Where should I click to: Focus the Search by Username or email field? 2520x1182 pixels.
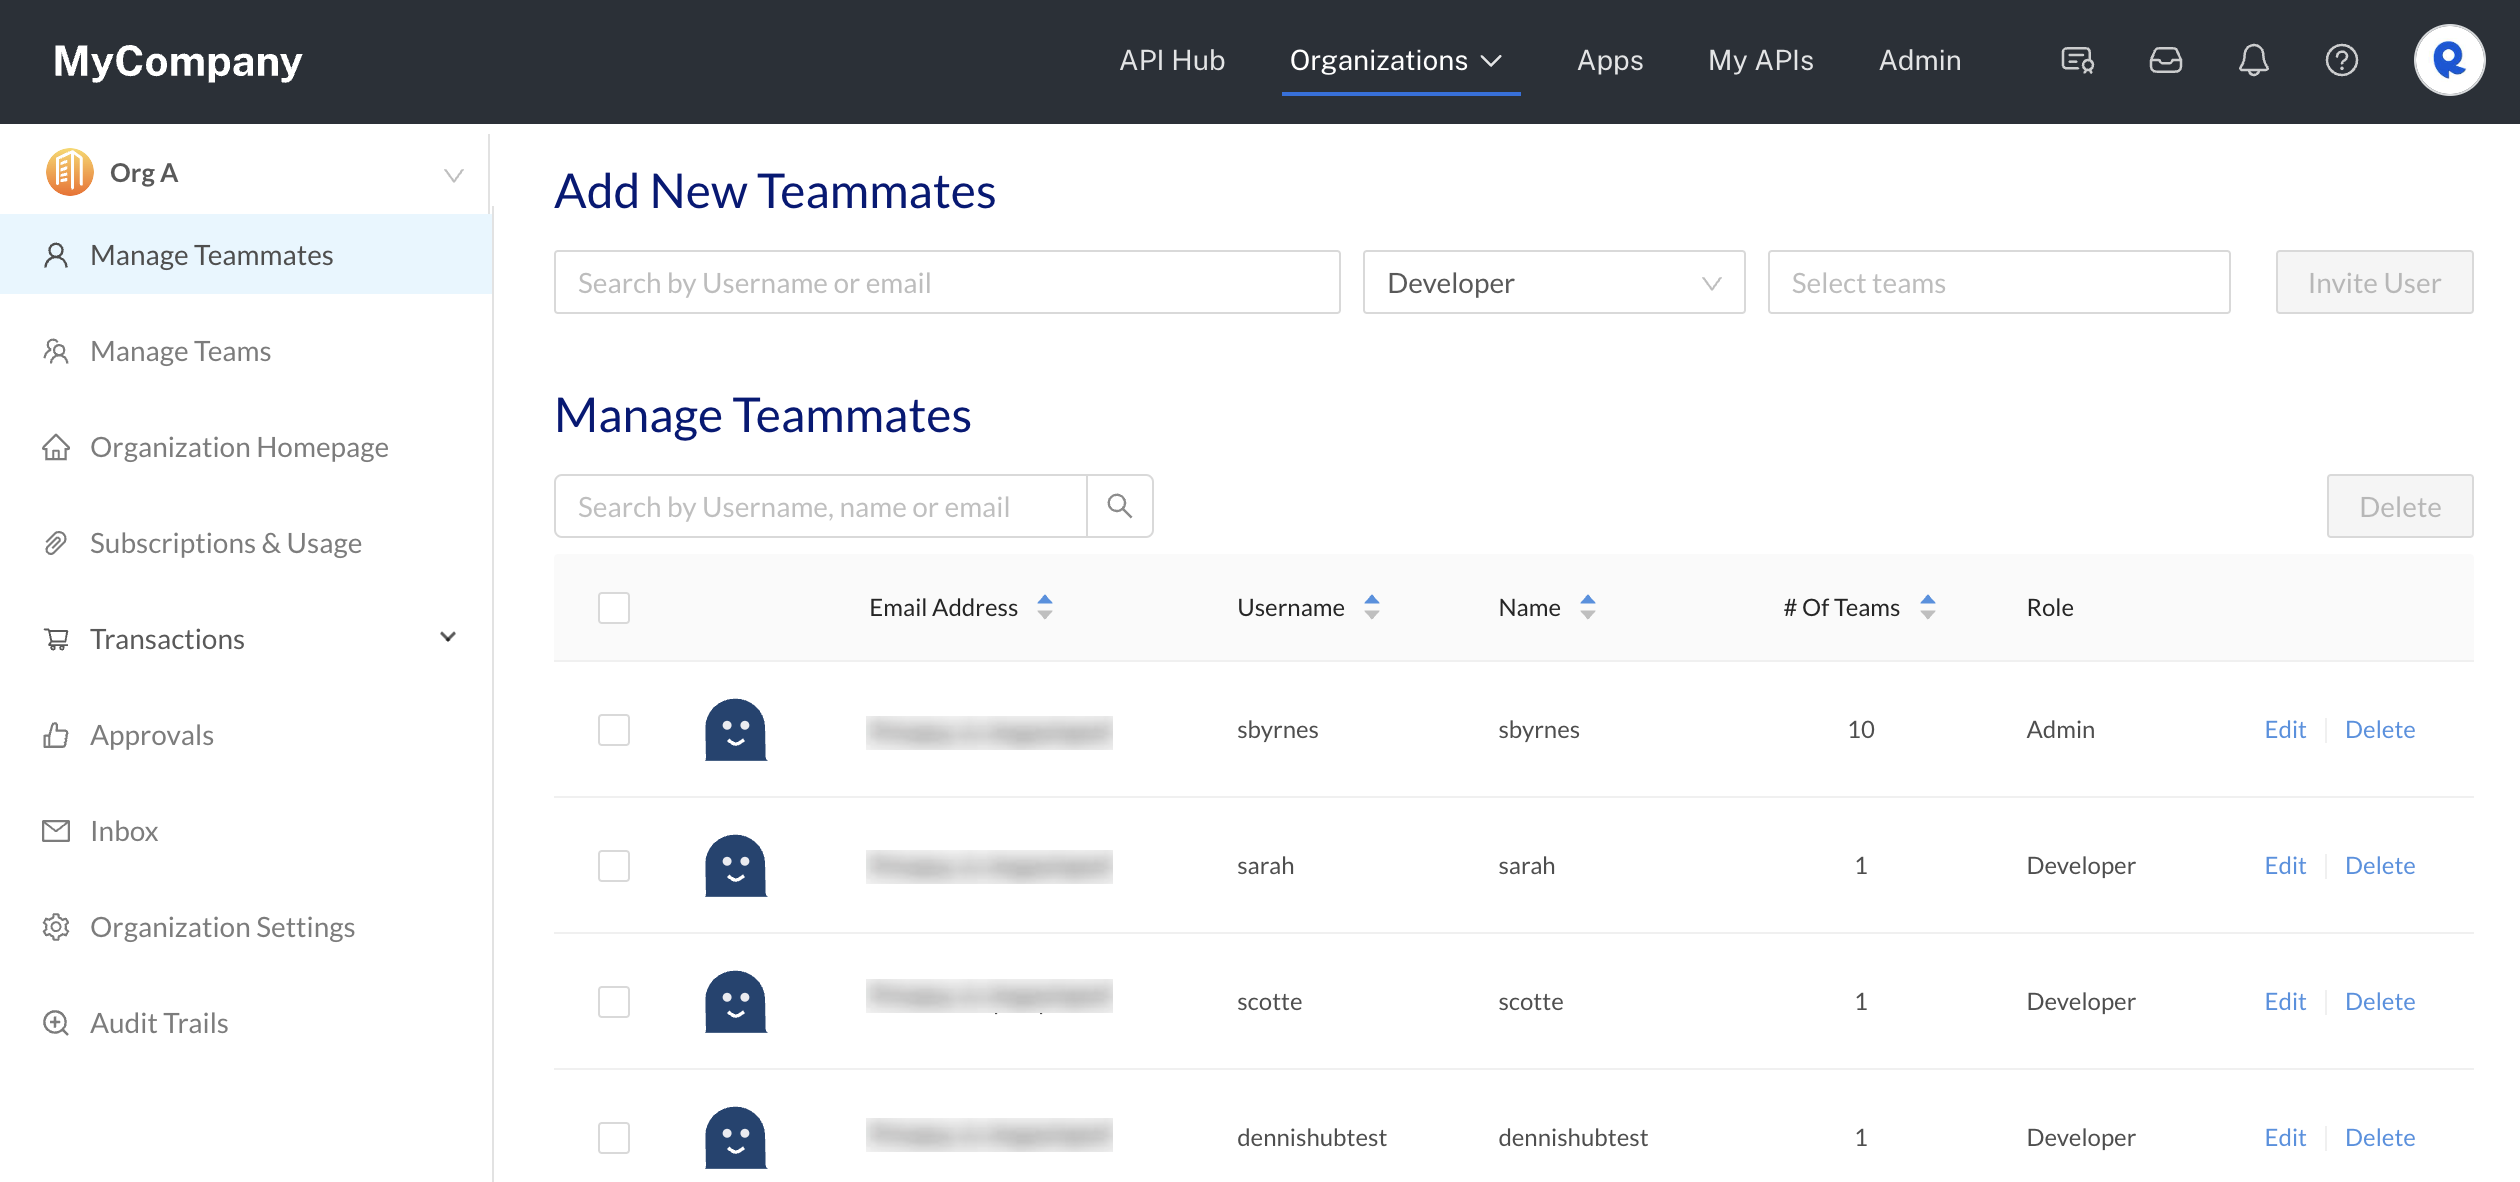click(947, 282)
